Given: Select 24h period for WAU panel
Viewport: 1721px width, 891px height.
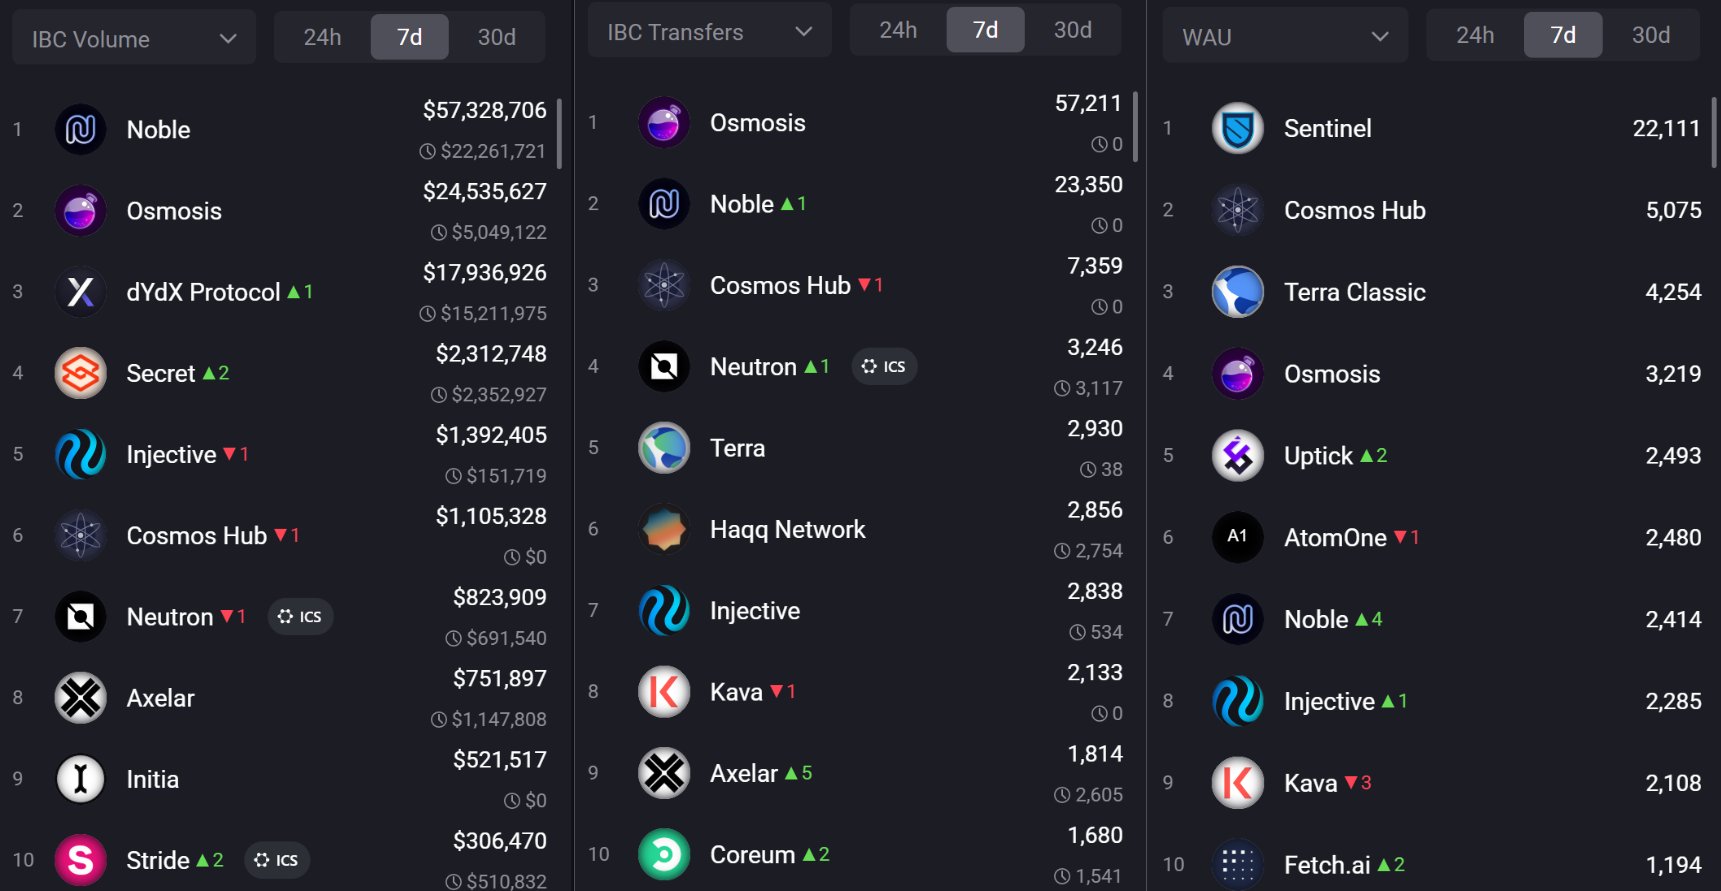Looking at the screenshot, I should point(1475,35).
